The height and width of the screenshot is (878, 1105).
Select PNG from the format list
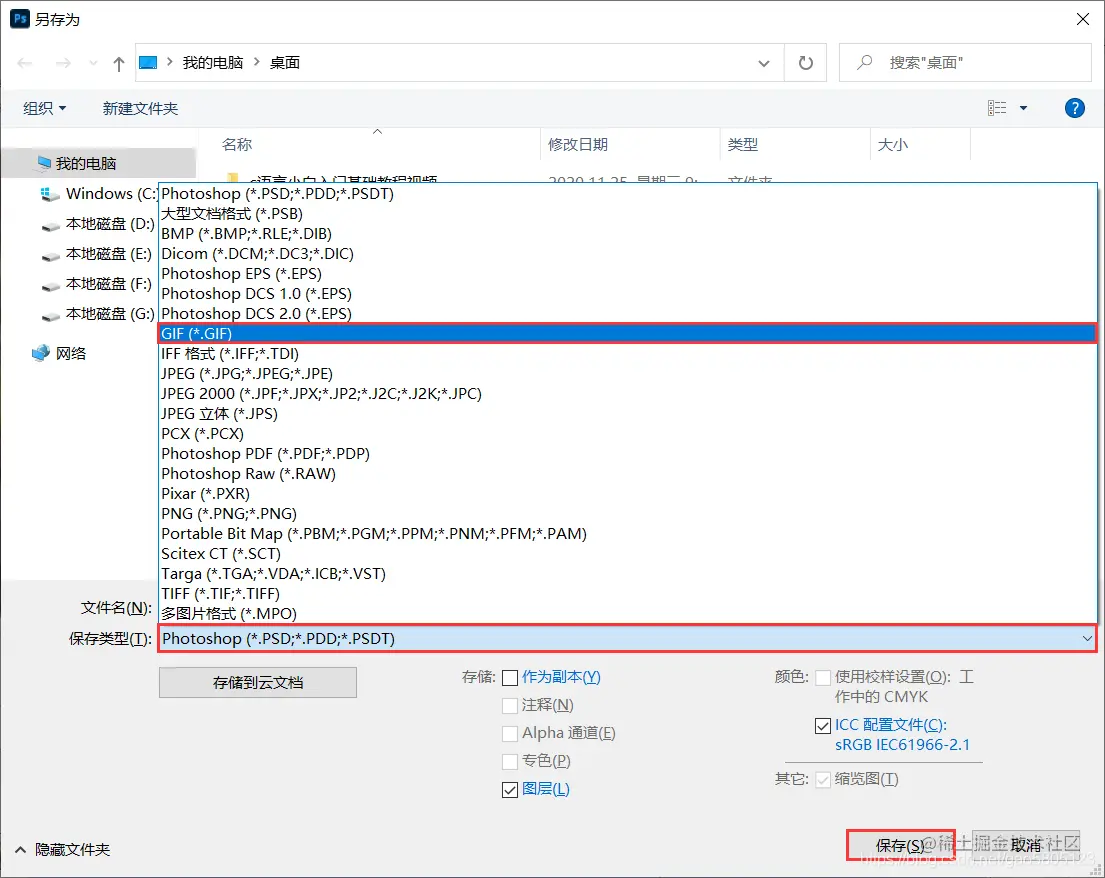(400, 513)
